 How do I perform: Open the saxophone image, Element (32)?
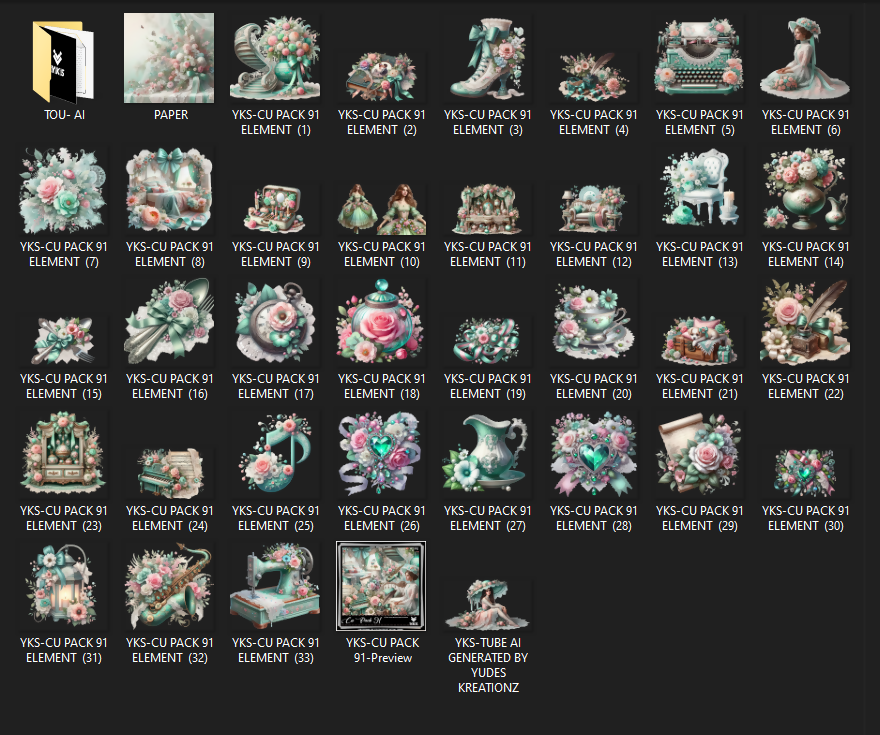pos(169,586)
